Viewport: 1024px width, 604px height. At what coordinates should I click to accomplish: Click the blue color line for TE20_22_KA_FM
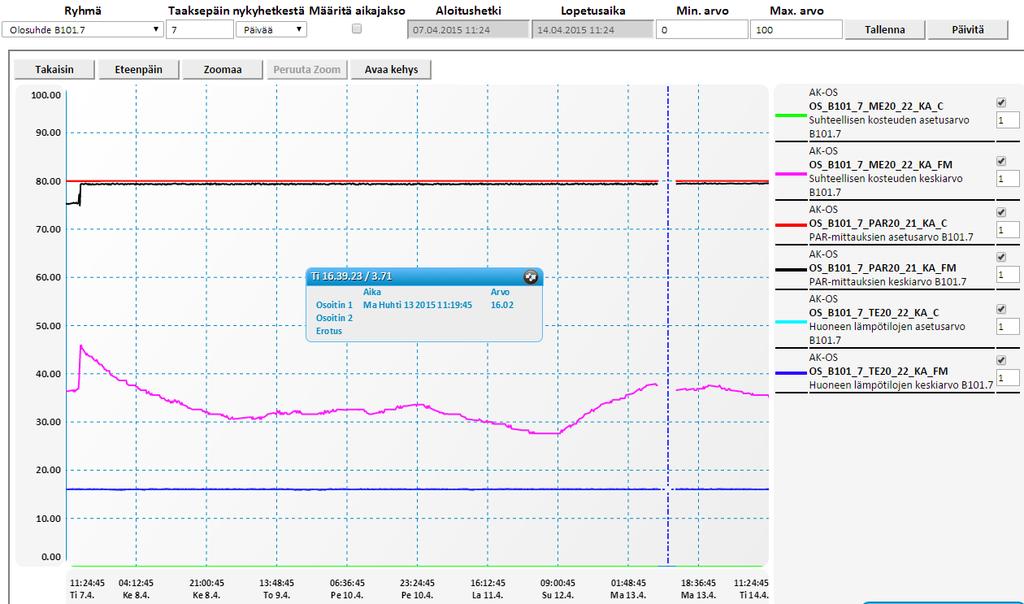click(791, 373)
